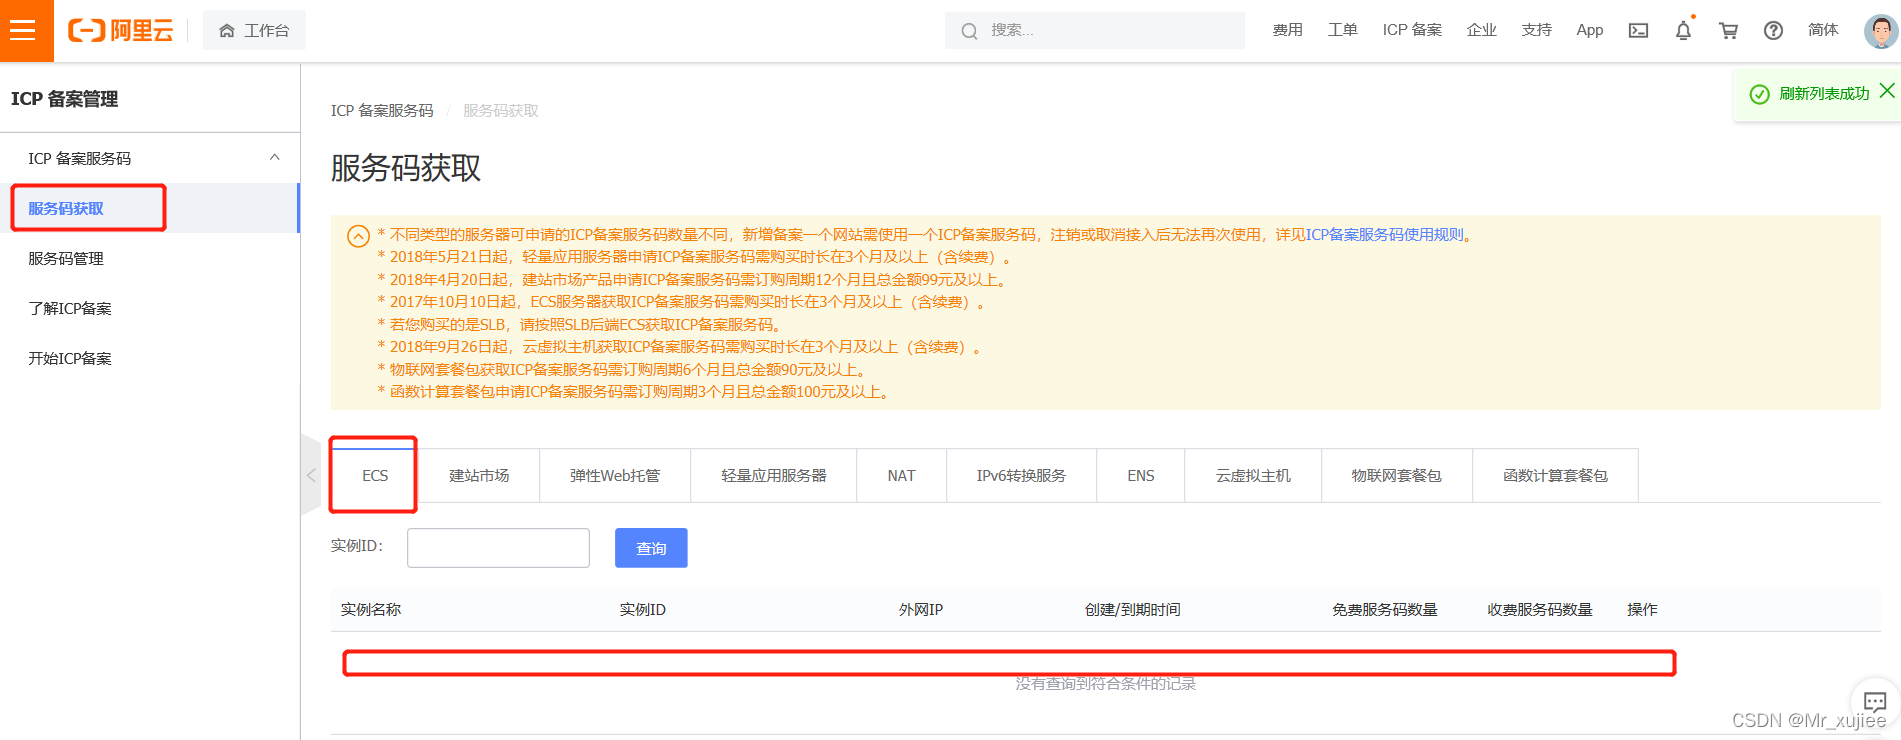Screen dimensions: 1901x740
Task: Select the 建站市场 tab
Action: [479, 475]
